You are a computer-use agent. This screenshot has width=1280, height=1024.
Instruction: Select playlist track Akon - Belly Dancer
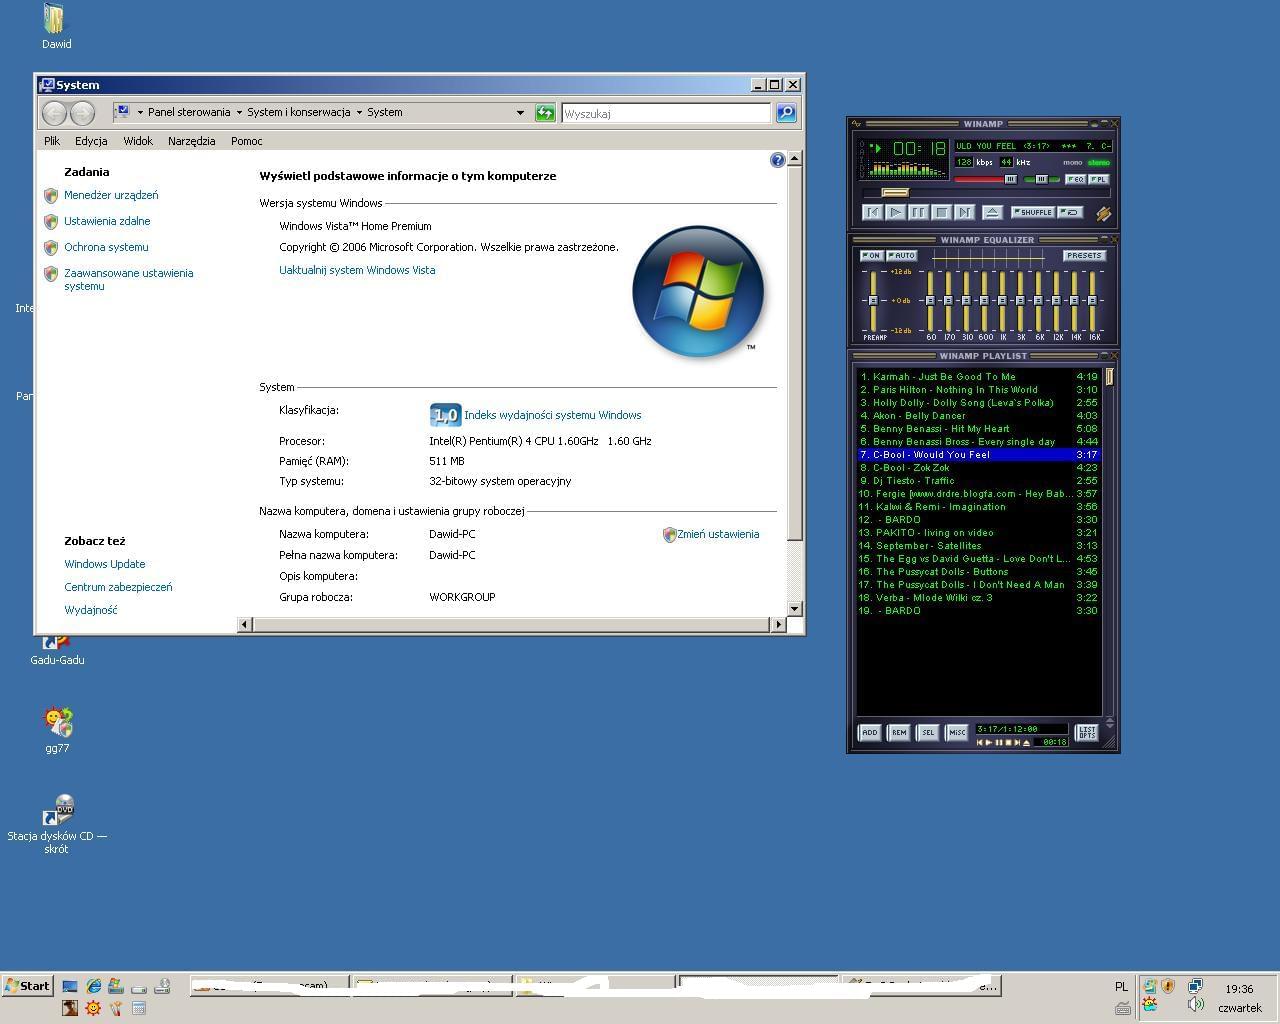(x=979, y=416)
